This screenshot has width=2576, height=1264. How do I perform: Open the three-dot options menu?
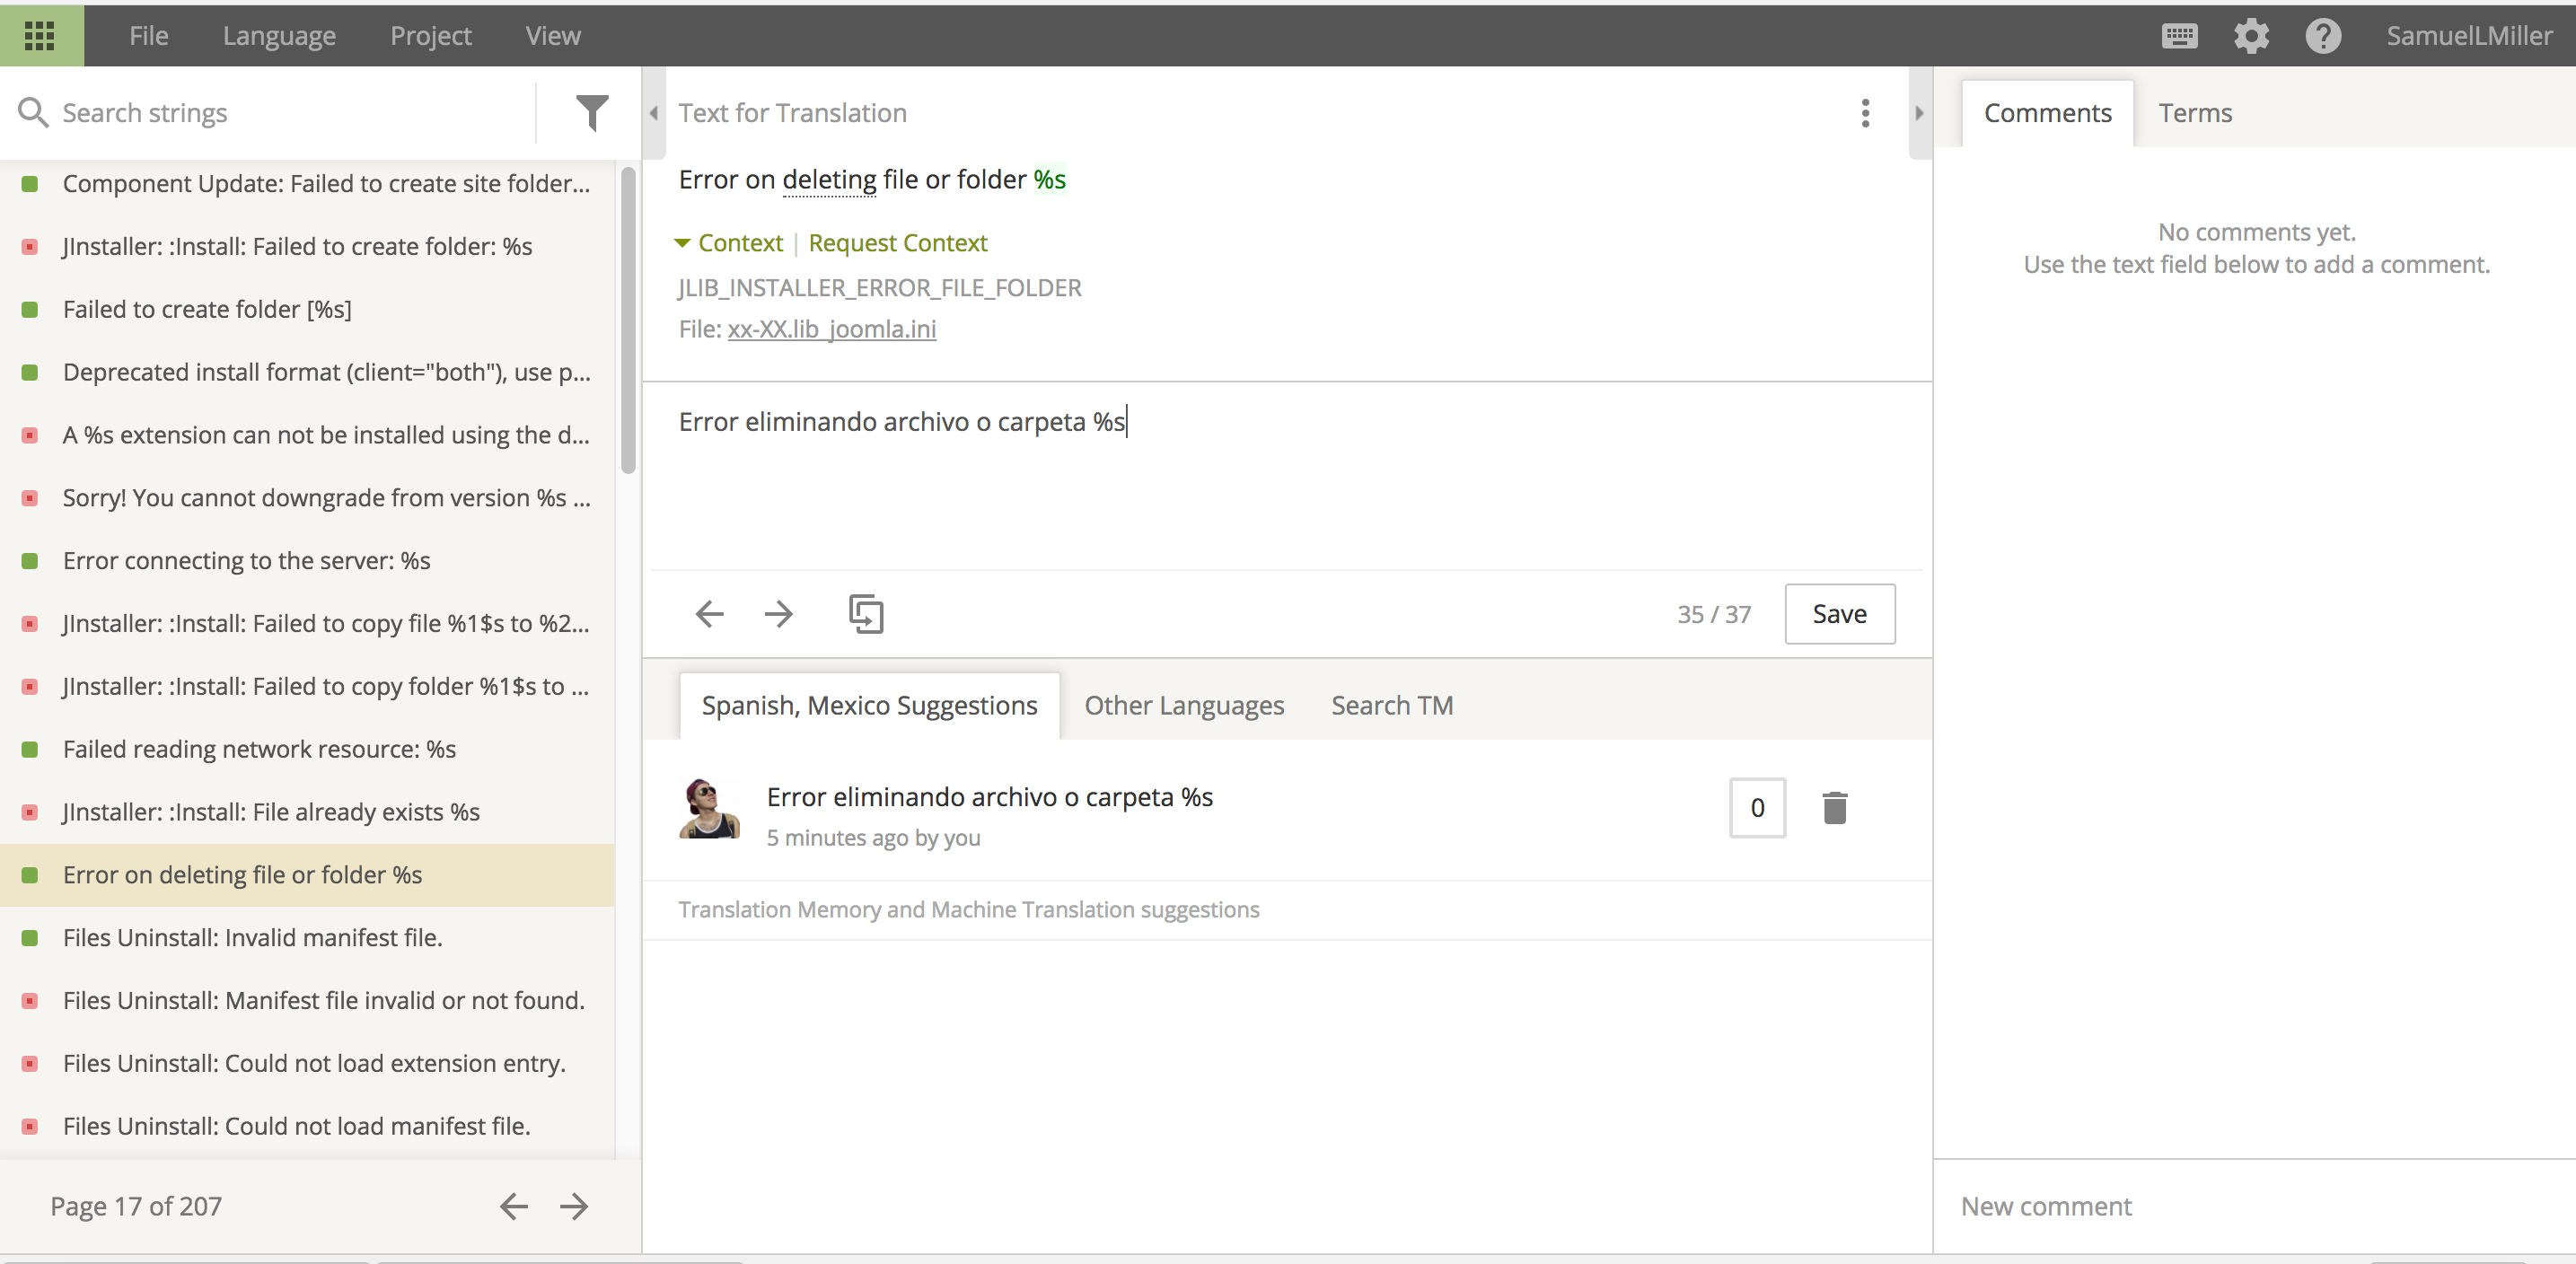point(1865,113)
